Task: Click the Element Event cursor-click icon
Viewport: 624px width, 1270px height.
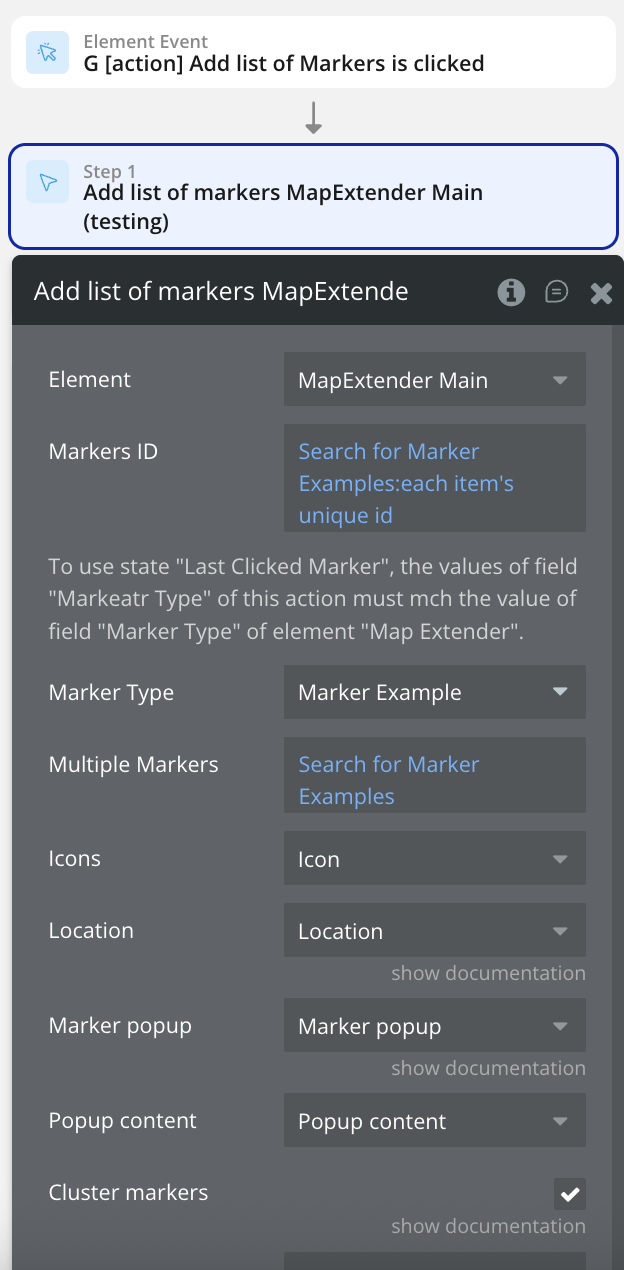Action: (x=47, y=53)
